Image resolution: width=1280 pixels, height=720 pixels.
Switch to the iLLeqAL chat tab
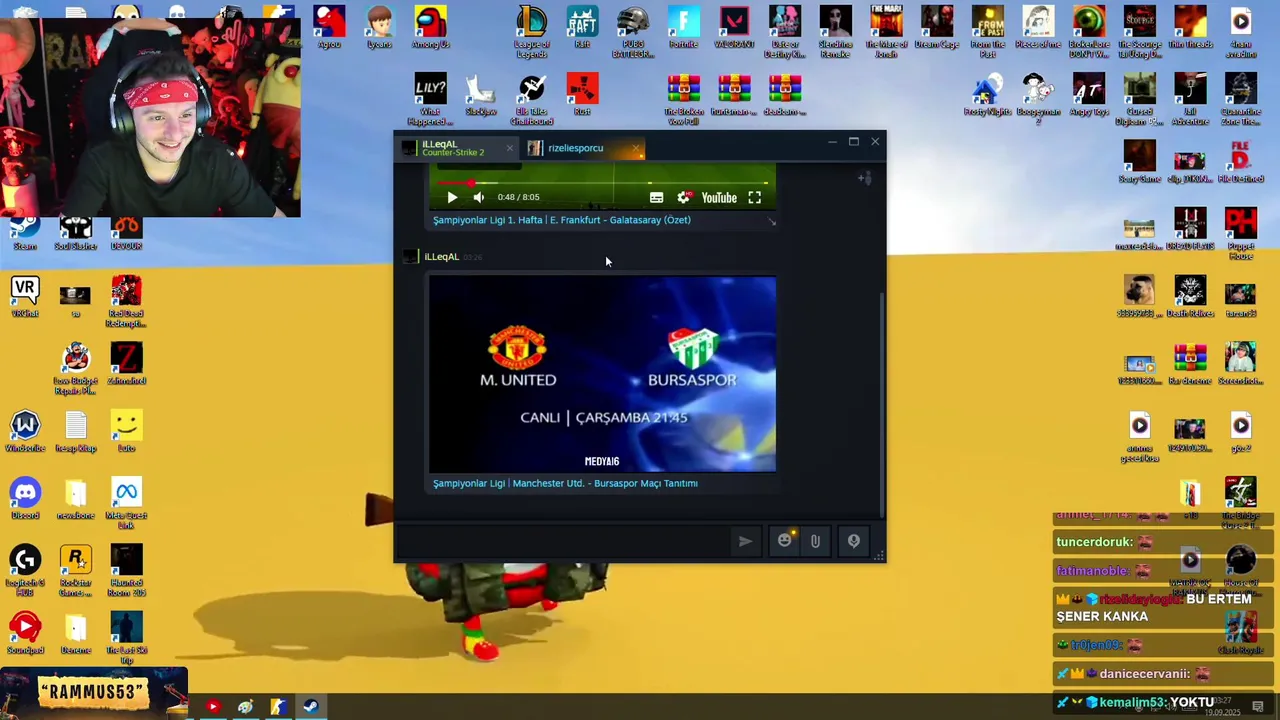(x=456, y=148)
